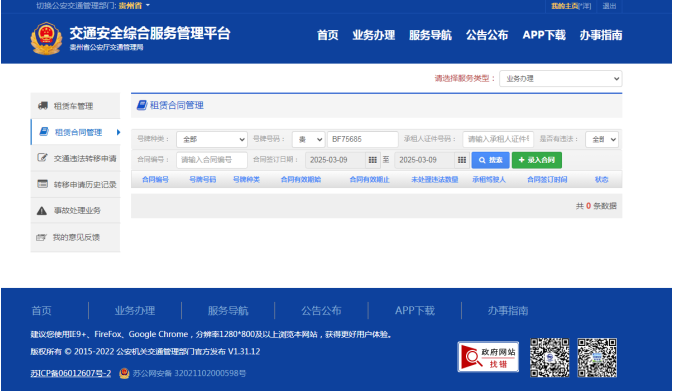
Task: Sort by 状态 column header
Action: coord(601,180)
